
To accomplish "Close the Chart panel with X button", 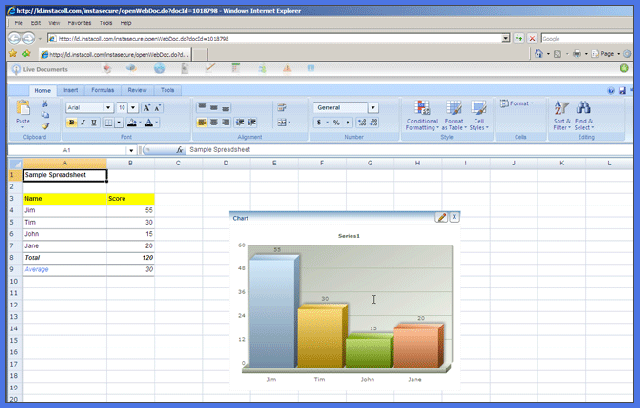I will point(454,217).
